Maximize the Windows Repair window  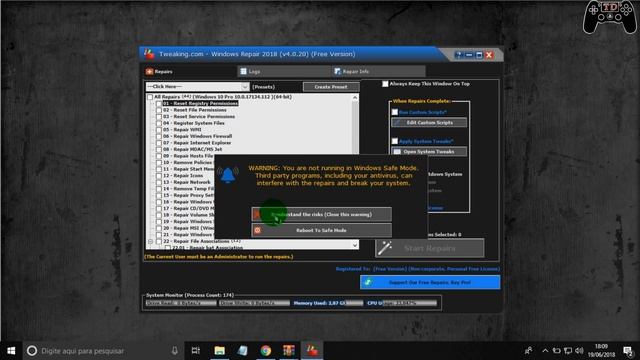pyautogui.click(x=479, y=55)
